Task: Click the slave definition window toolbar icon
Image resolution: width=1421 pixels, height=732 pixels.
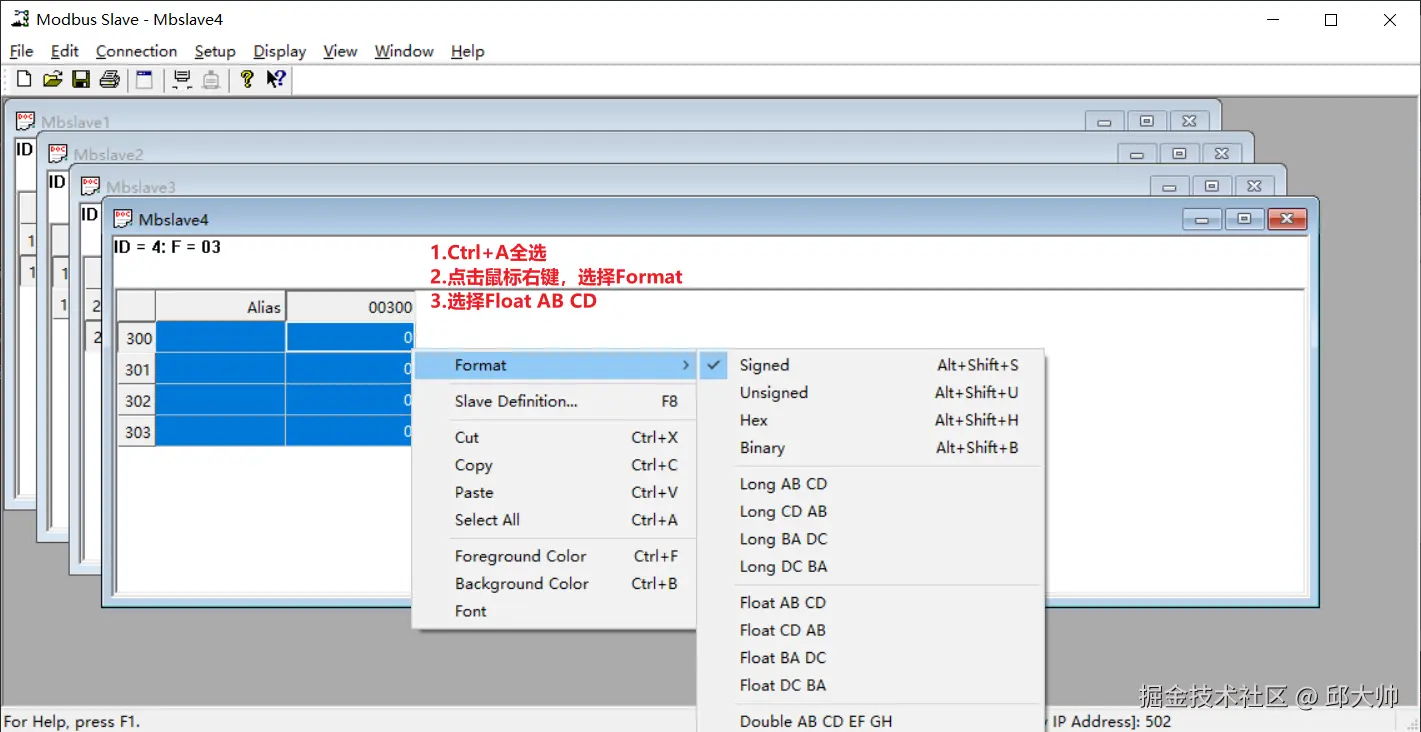Action: click(144, 80)
